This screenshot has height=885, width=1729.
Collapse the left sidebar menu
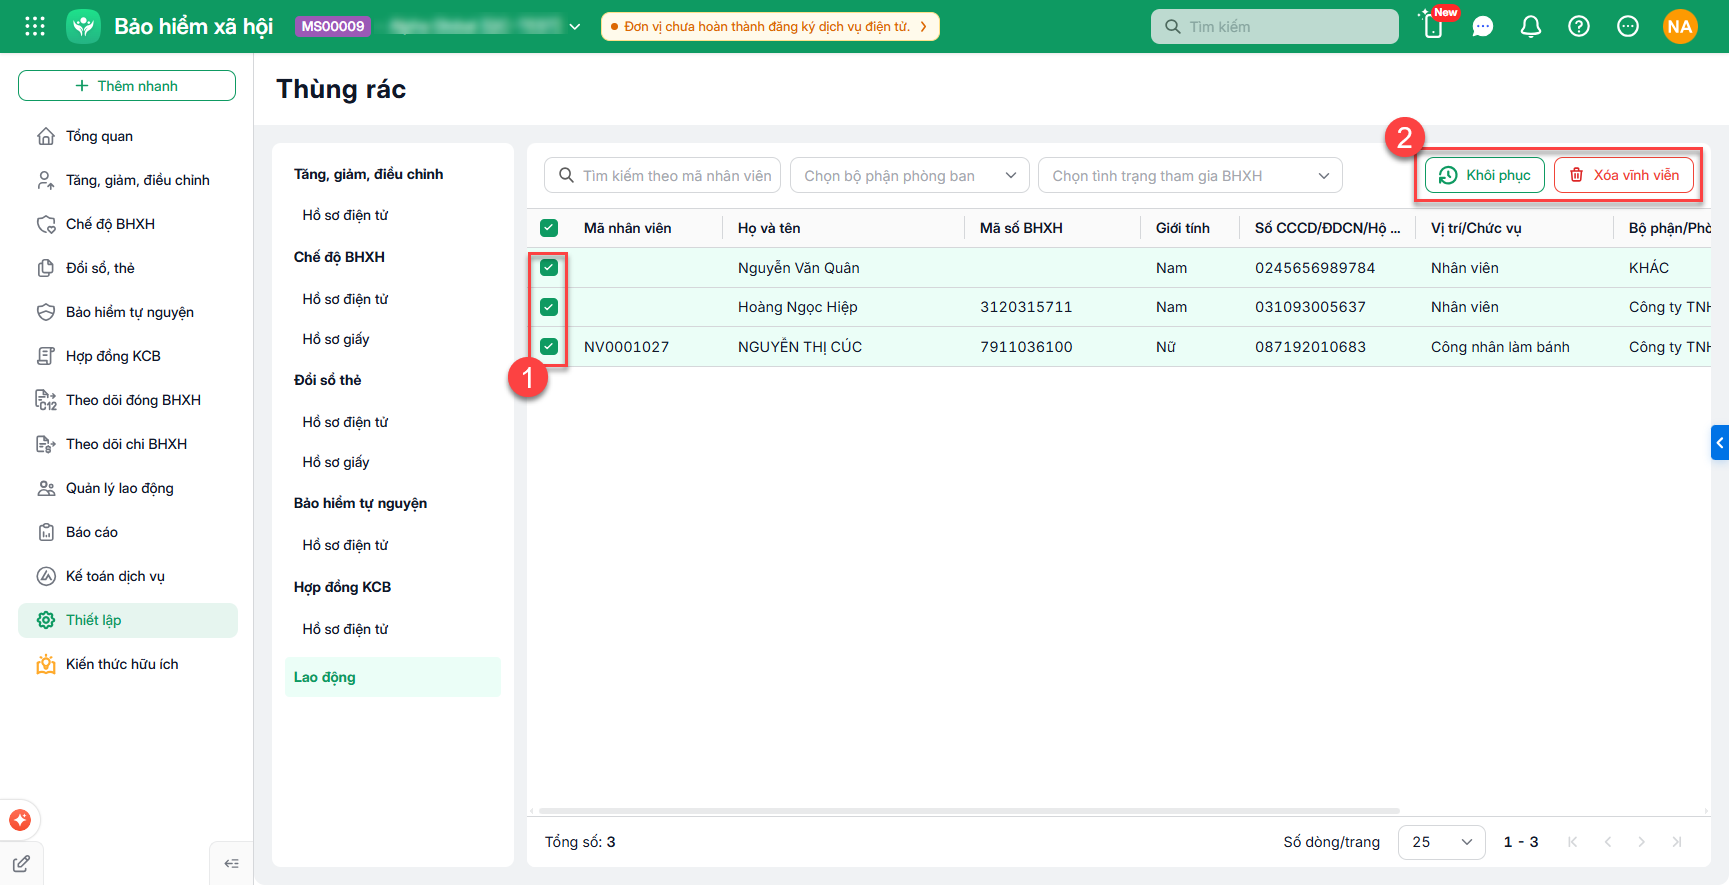point(231,864)
